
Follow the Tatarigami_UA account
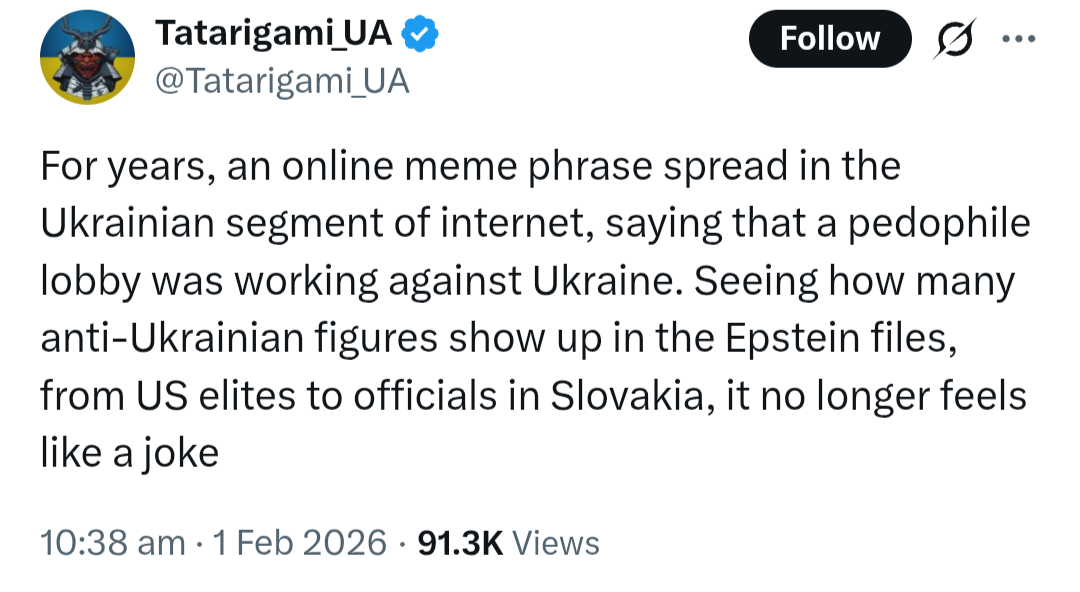click(x=829, y=39)
